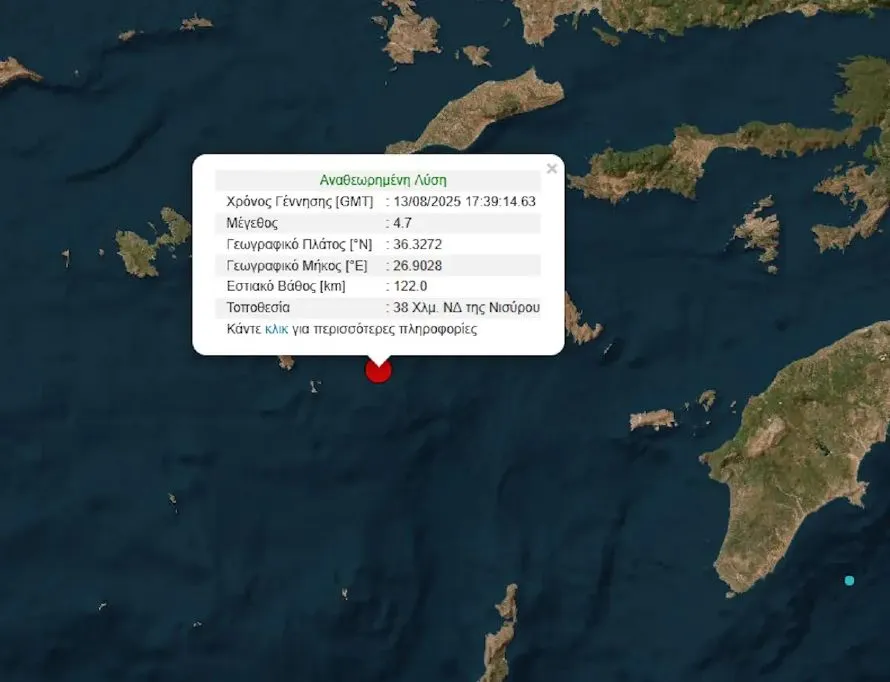Click the 'Μέγεθος' label
Viewport: 890px width, 682px height.
[x=252, y=223]
